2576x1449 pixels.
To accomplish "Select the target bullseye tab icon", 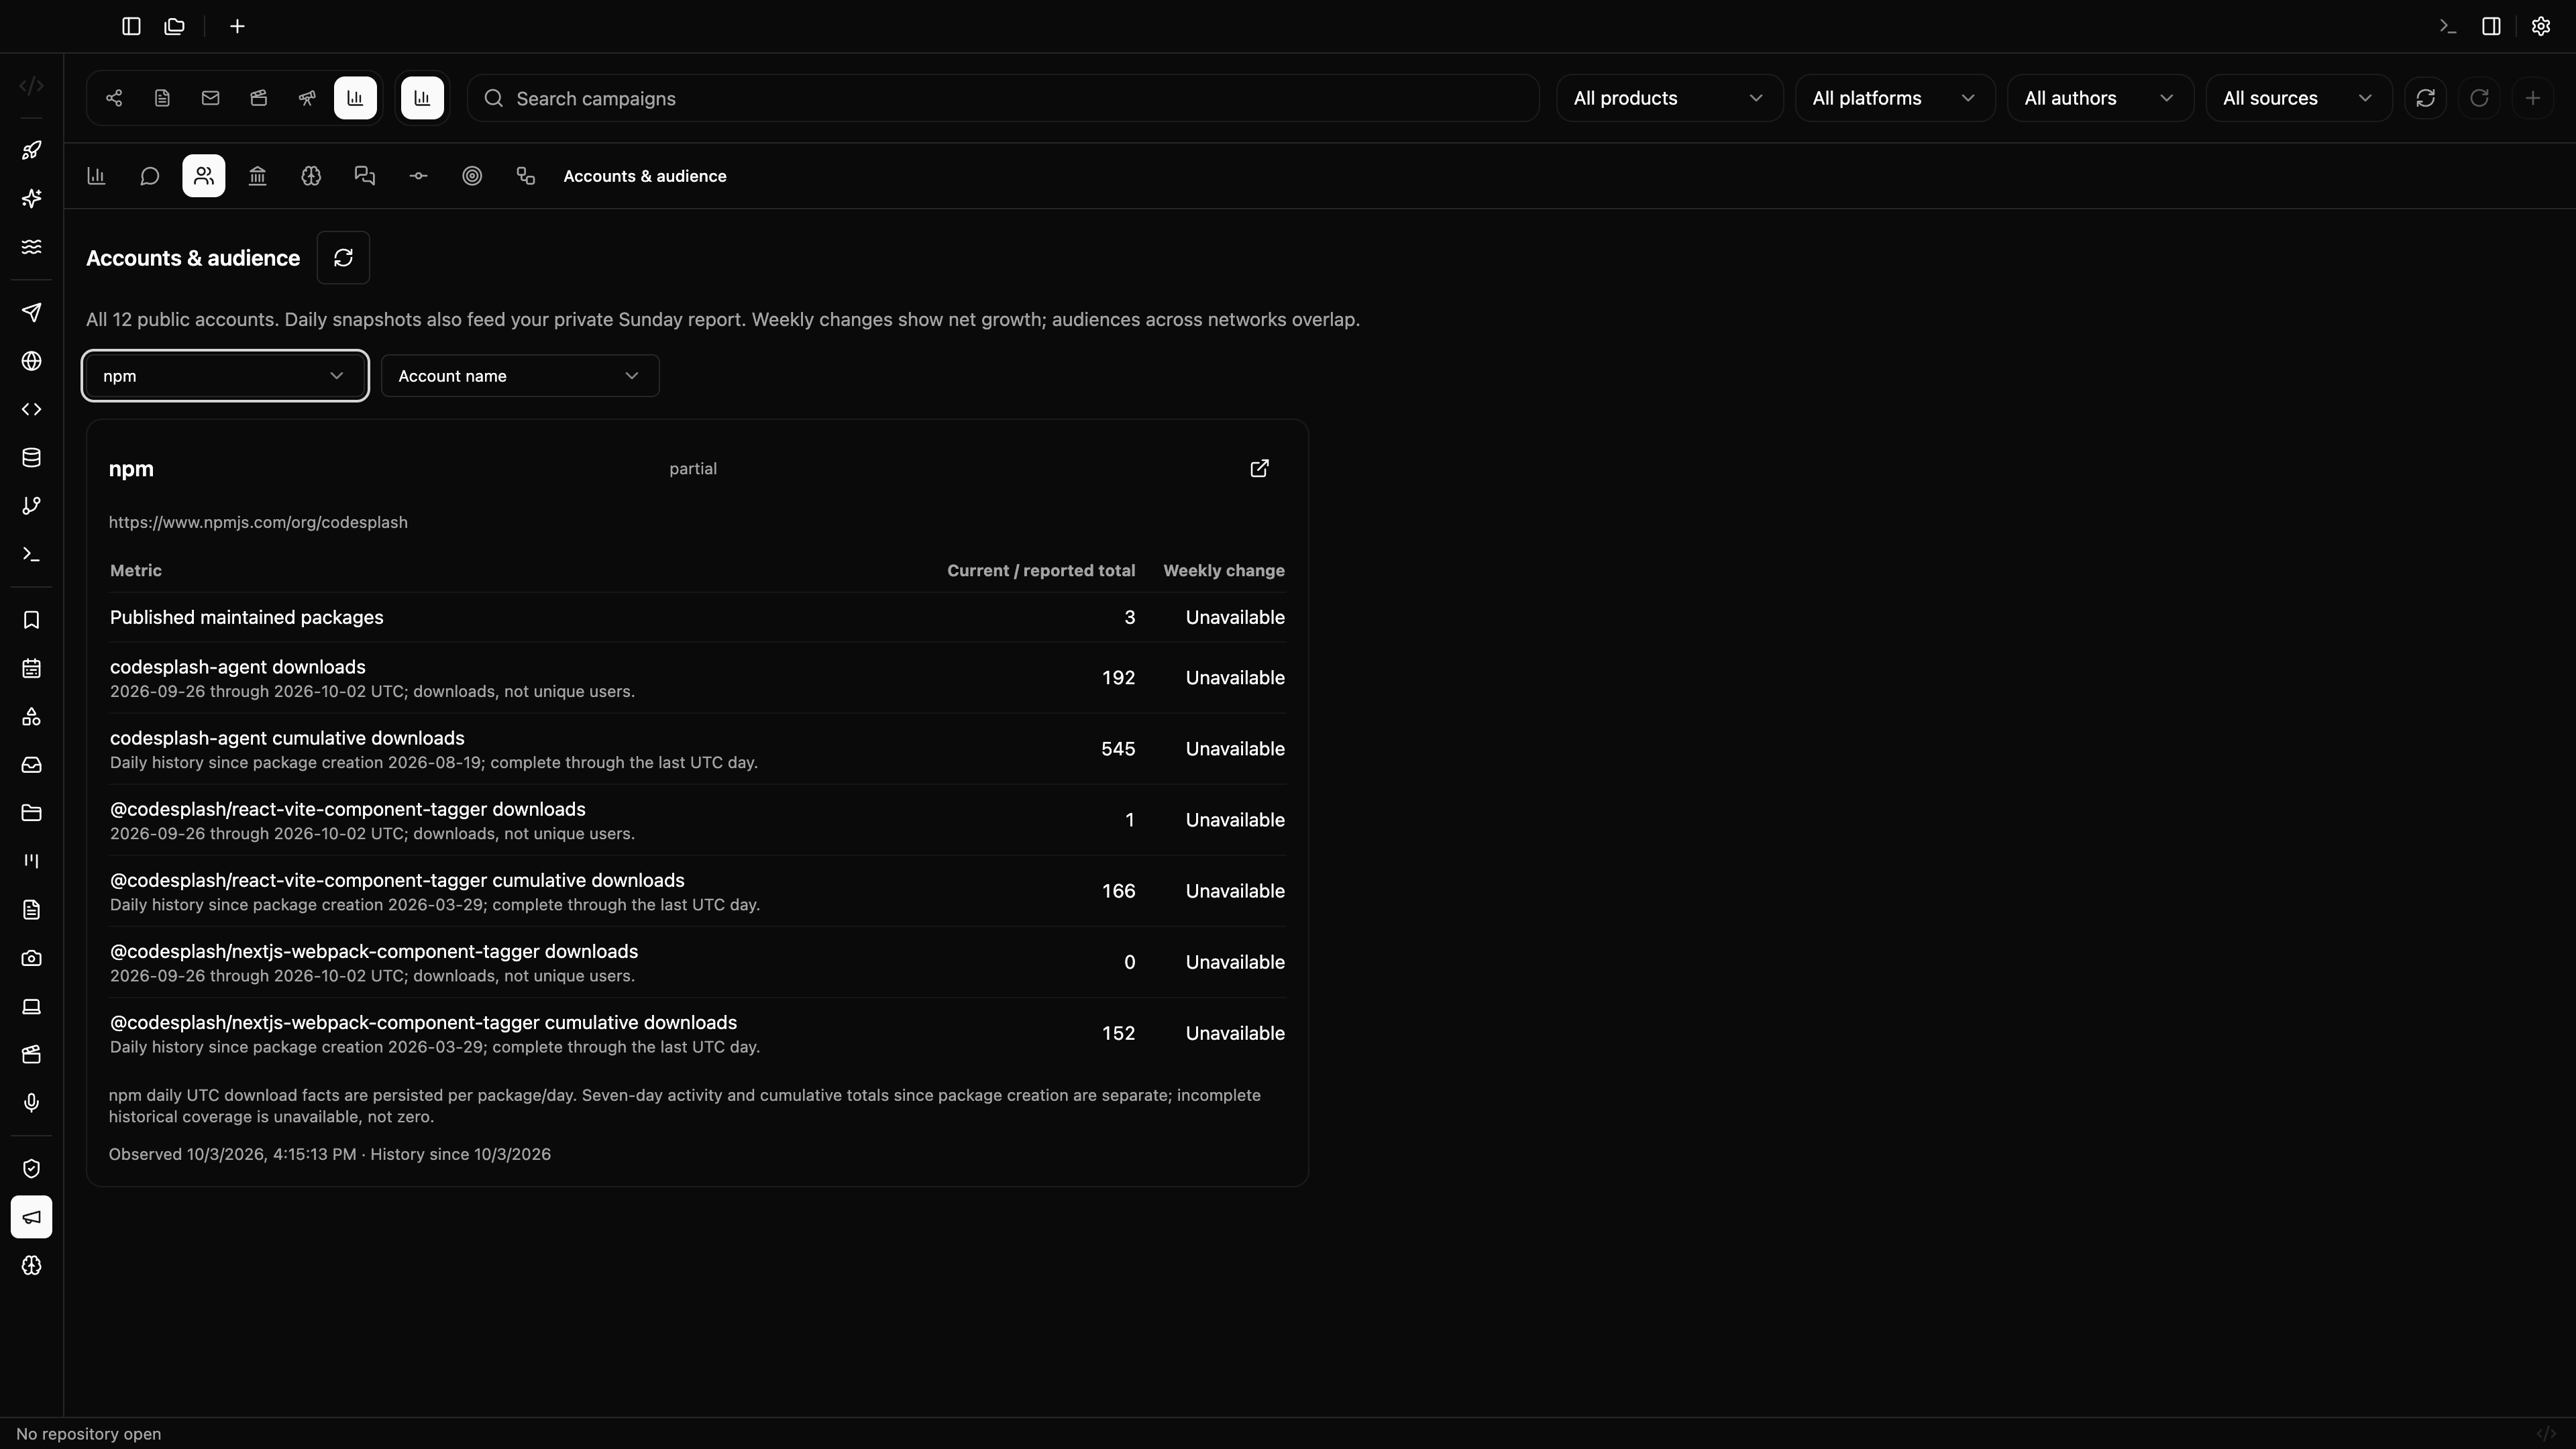I will tap(472, 176).
